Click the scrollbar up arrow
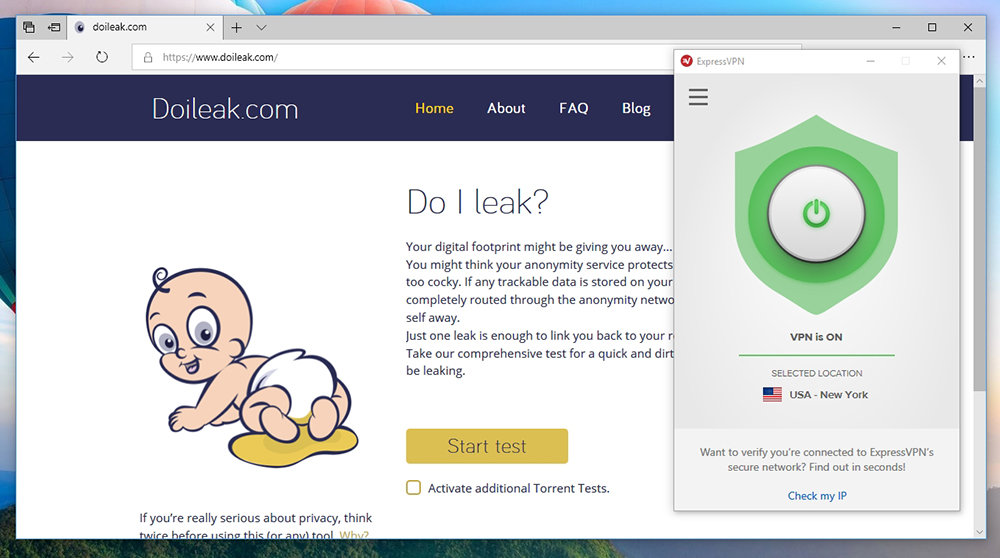This screenshot has height=558, width=1000. 980,81
